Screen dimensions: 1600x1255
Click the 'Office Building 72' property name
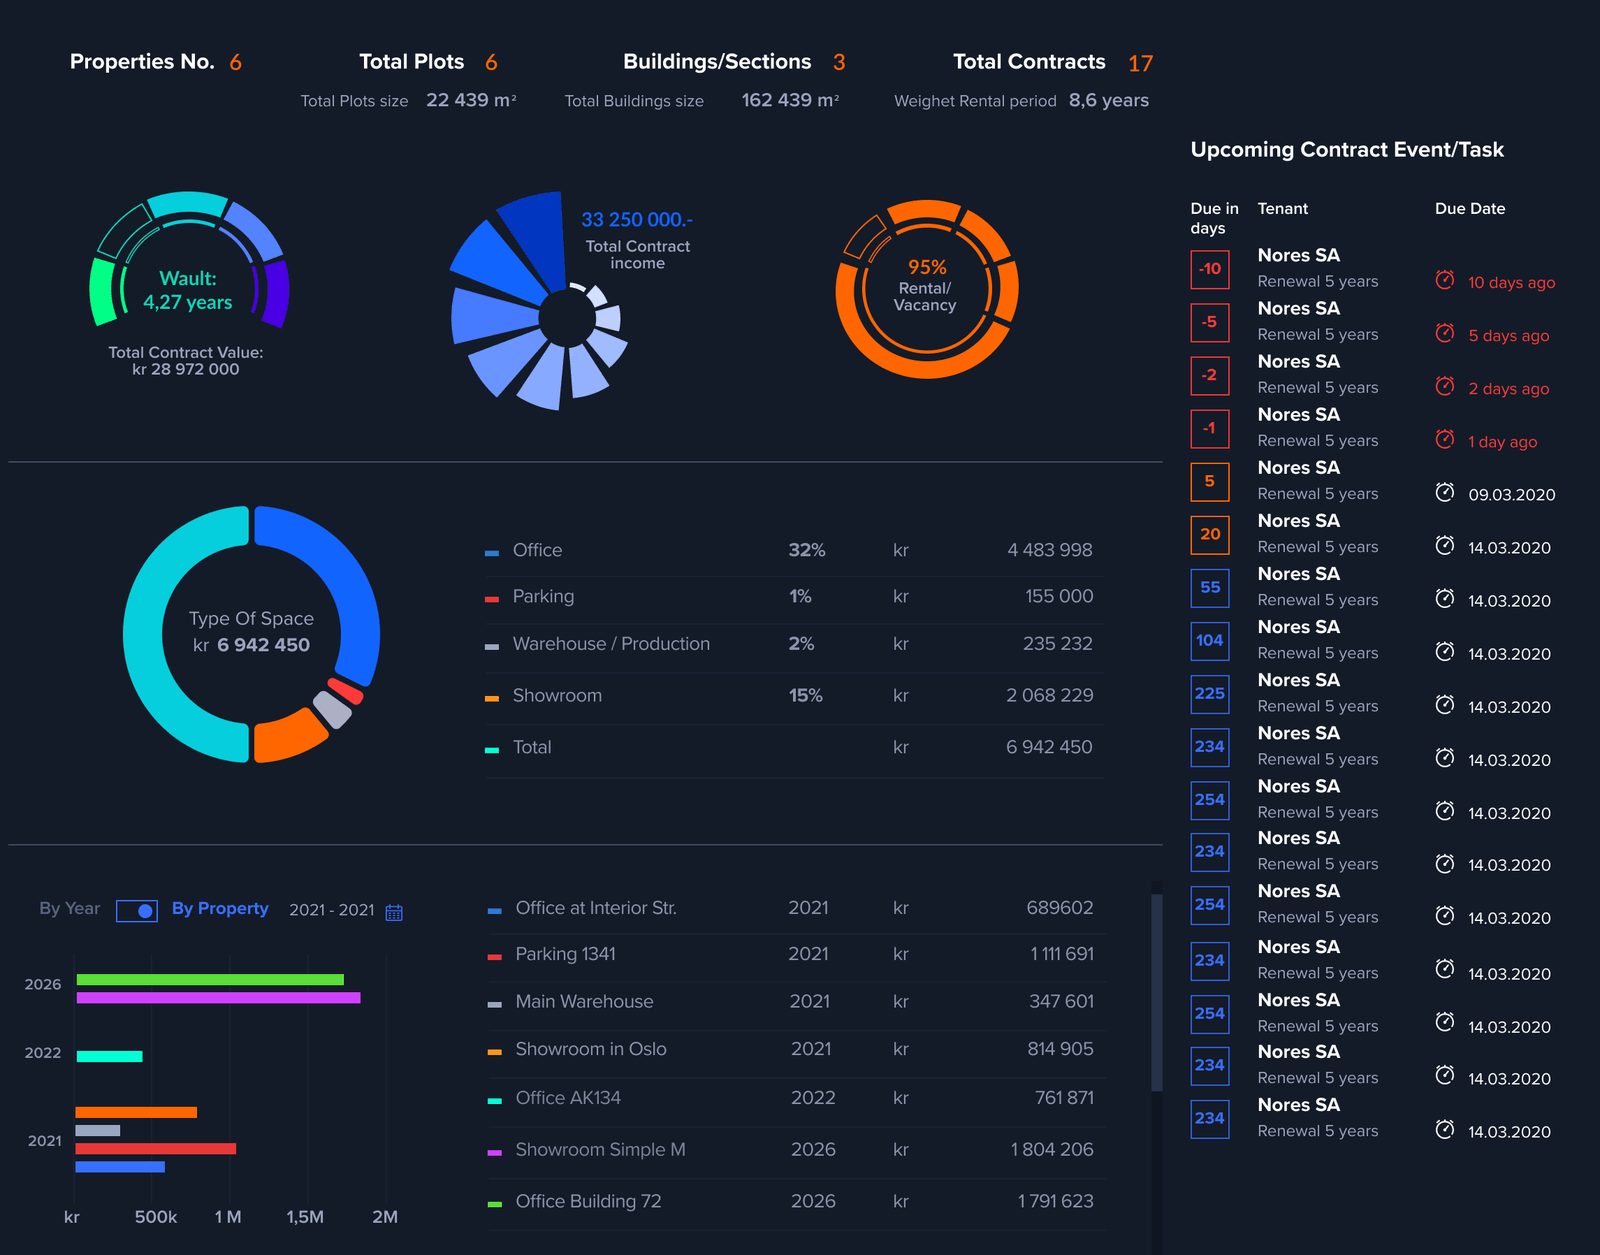588,1201
